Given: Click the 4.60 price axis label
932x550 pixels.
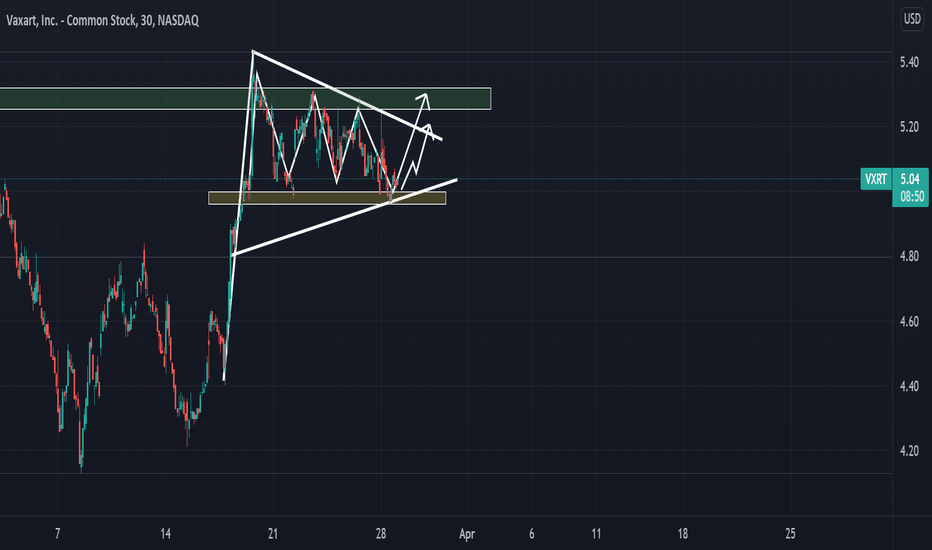Looking at the screenshot, I should coord(909,322).
